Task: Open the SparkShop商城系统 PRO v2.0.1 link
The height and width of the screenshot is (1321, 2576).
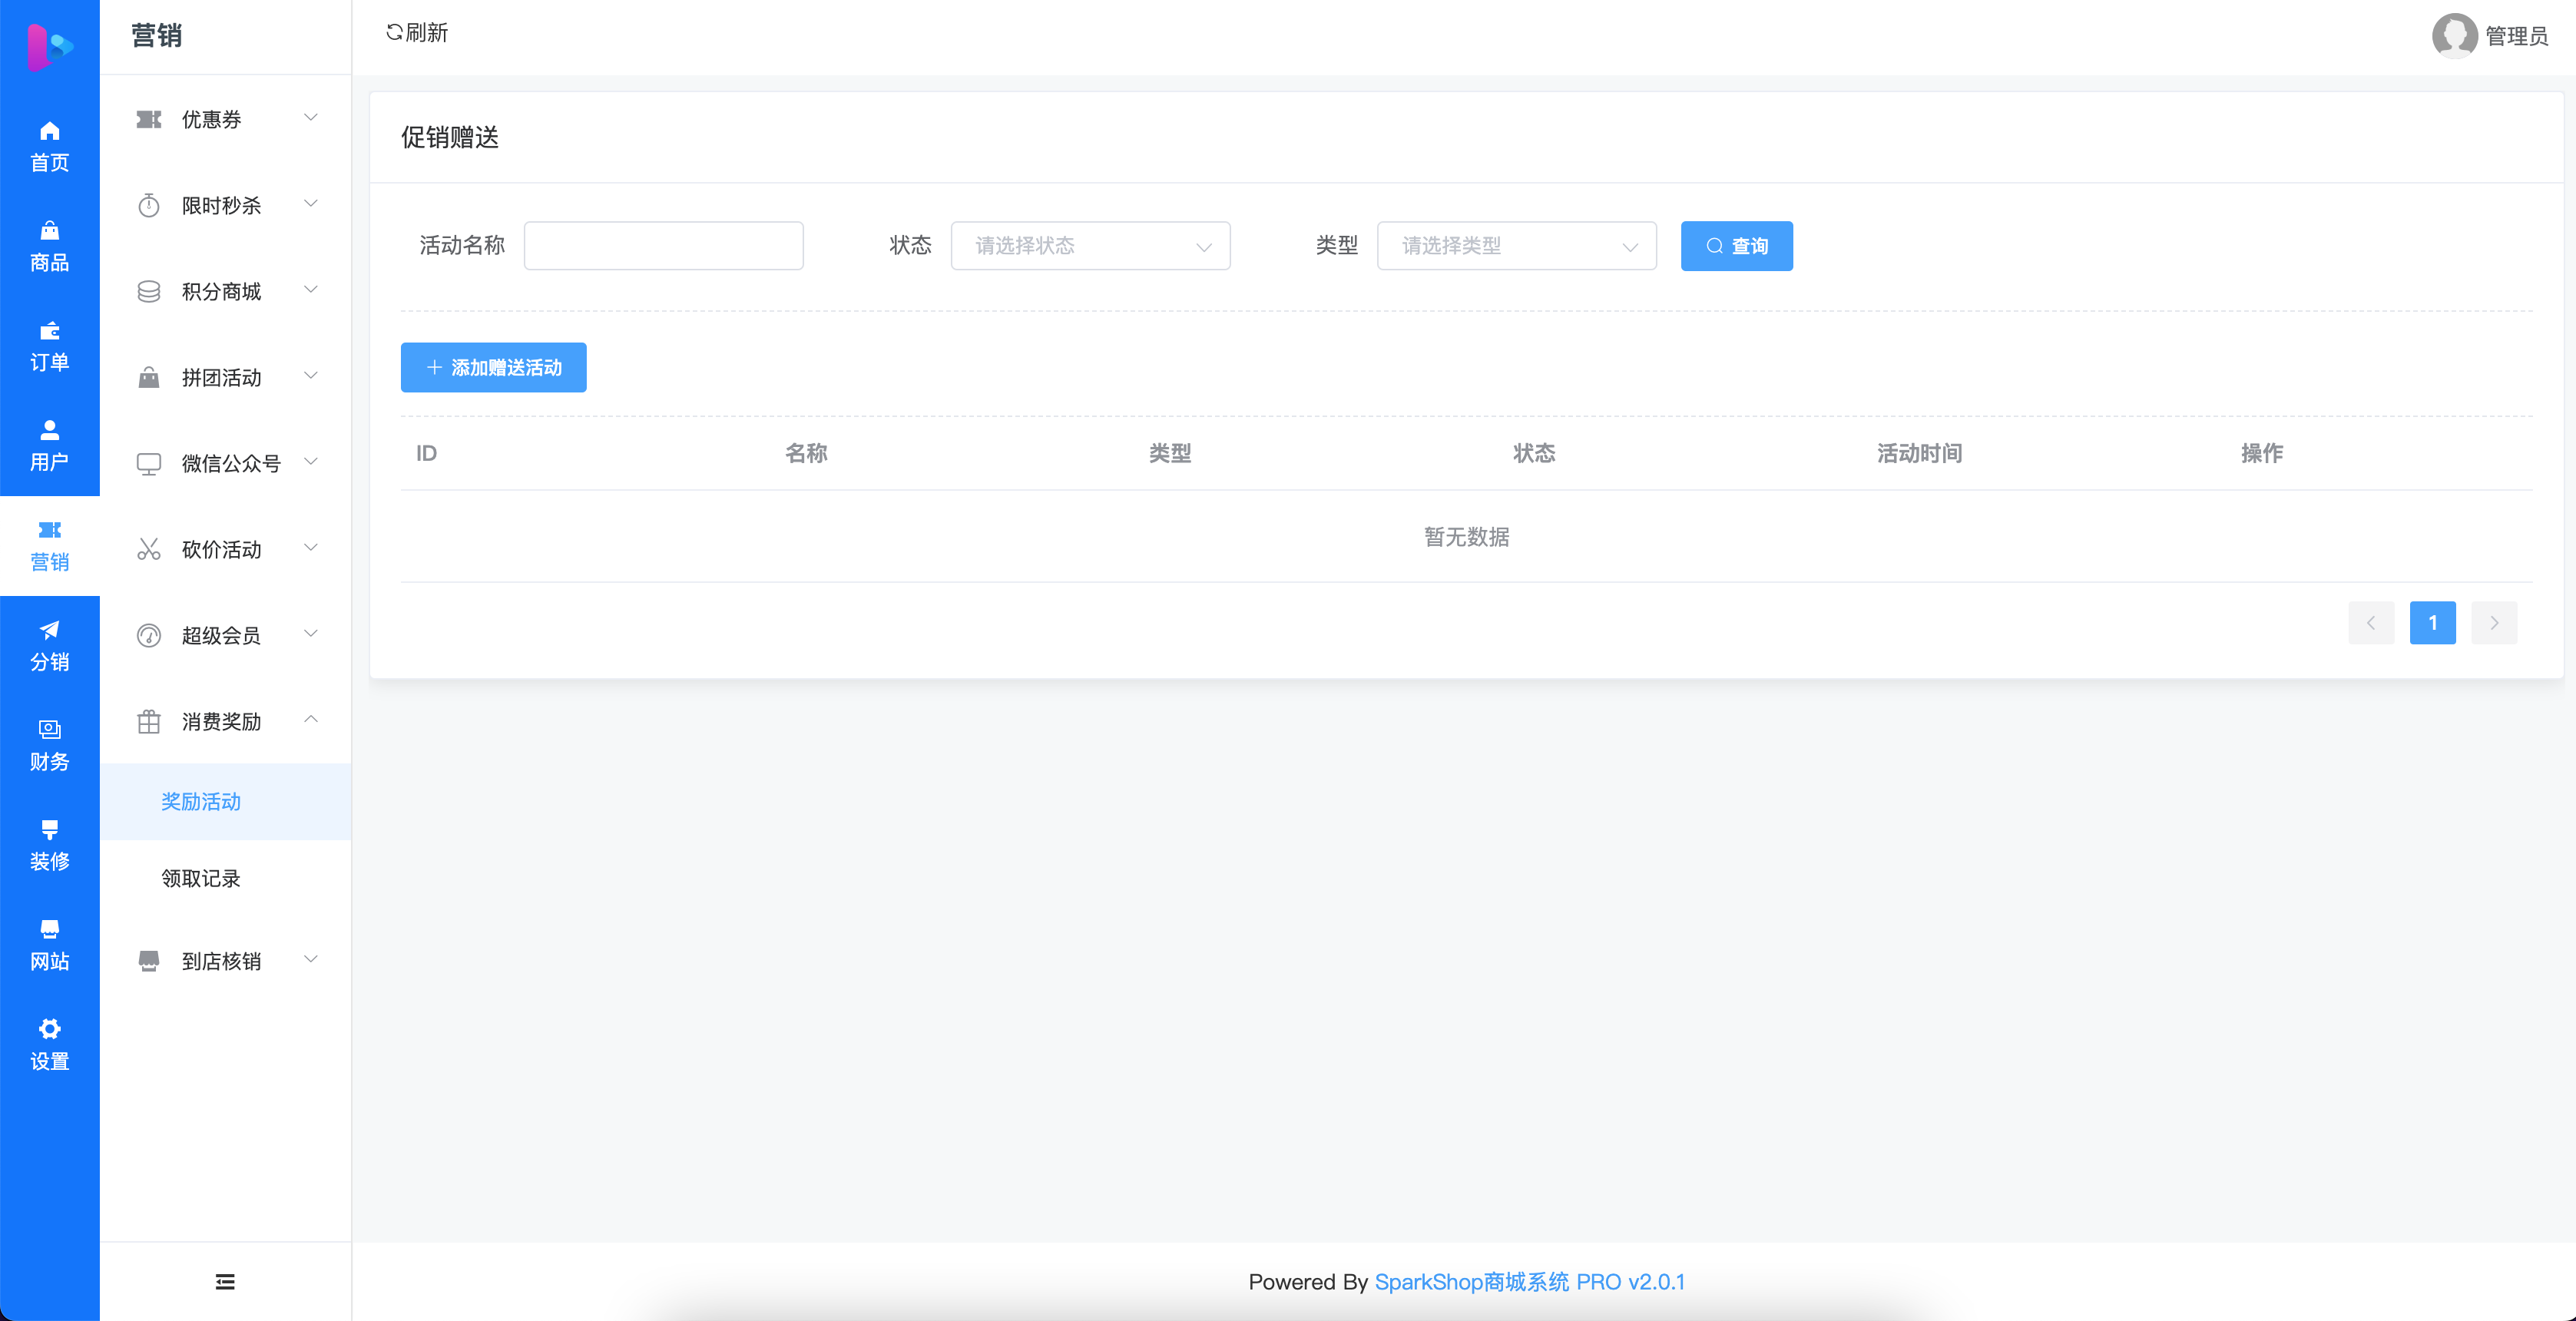Action: [1529, 1282]
